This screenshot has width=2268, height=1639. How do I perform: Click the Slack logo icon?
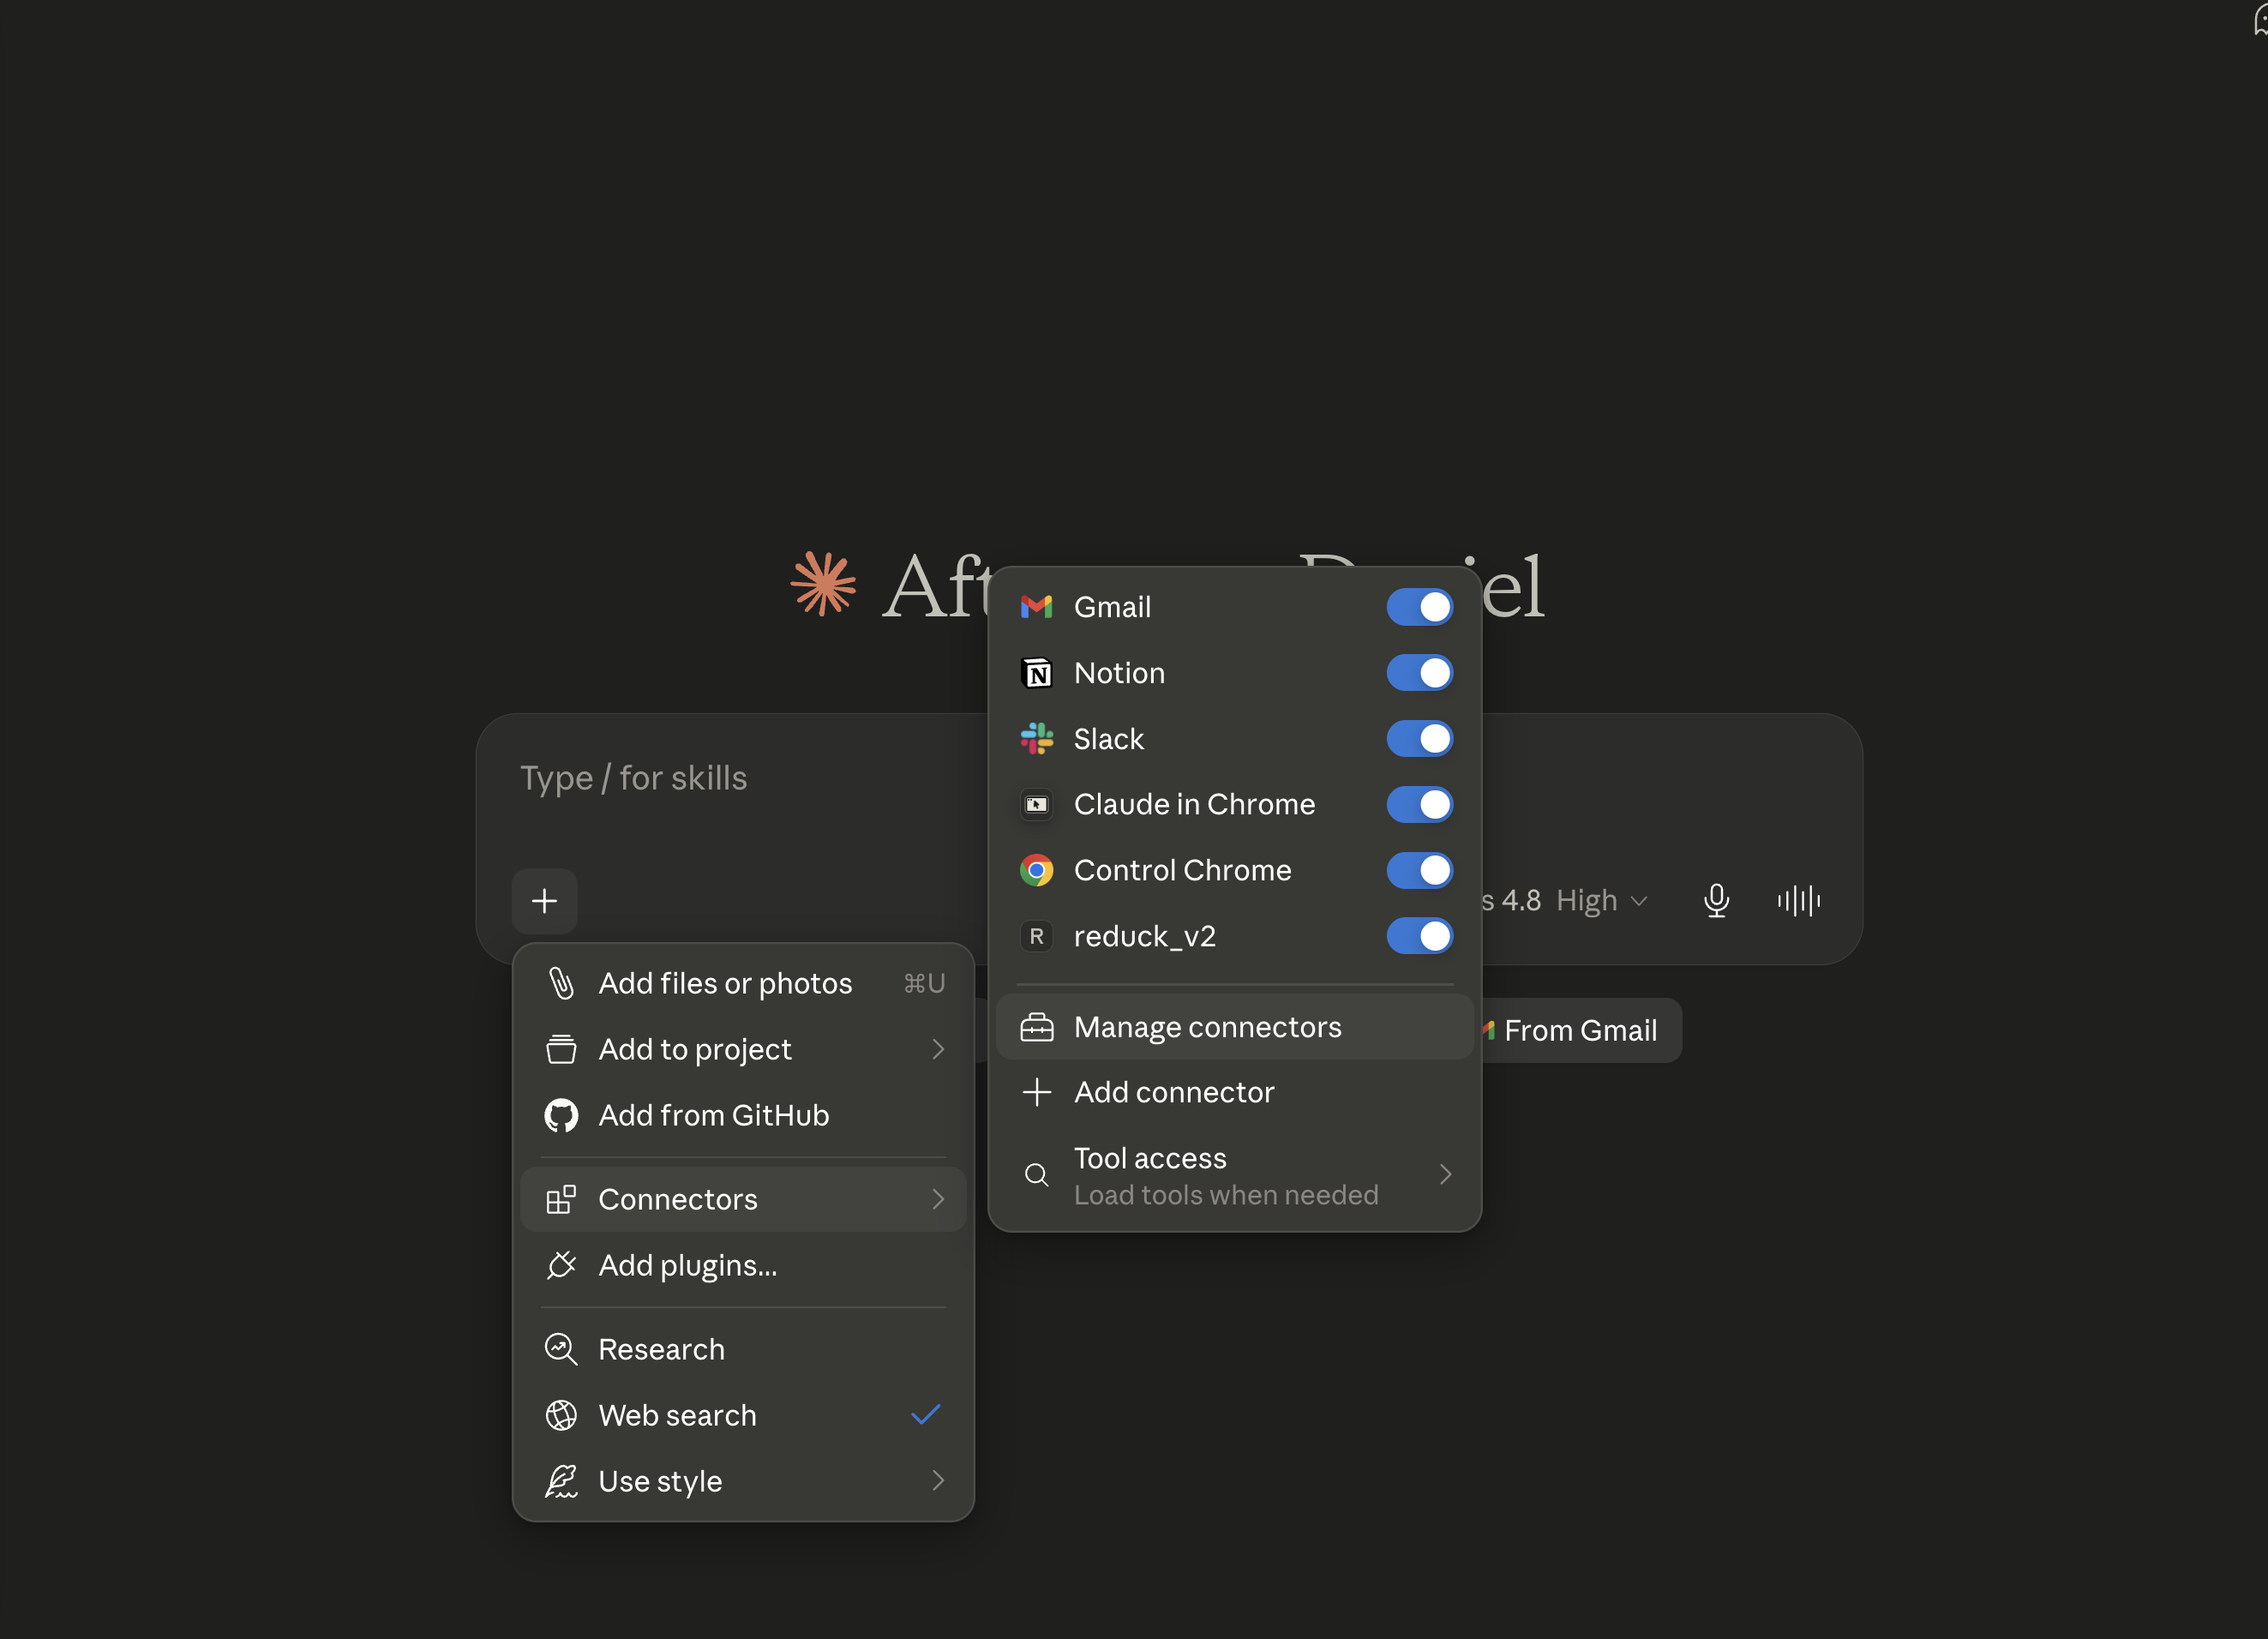point(1037,739)
